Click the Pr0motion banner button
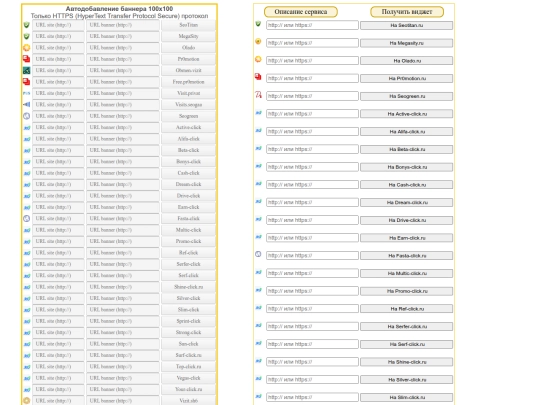Screen dimensions: 540x405 (x=188, y=59)
